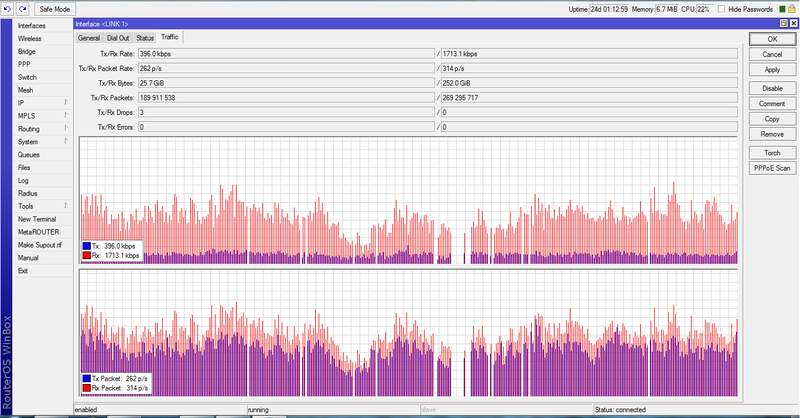
Task: Click the Tx Bytes field 25.7 GiB
Action: tap(286, 83)
